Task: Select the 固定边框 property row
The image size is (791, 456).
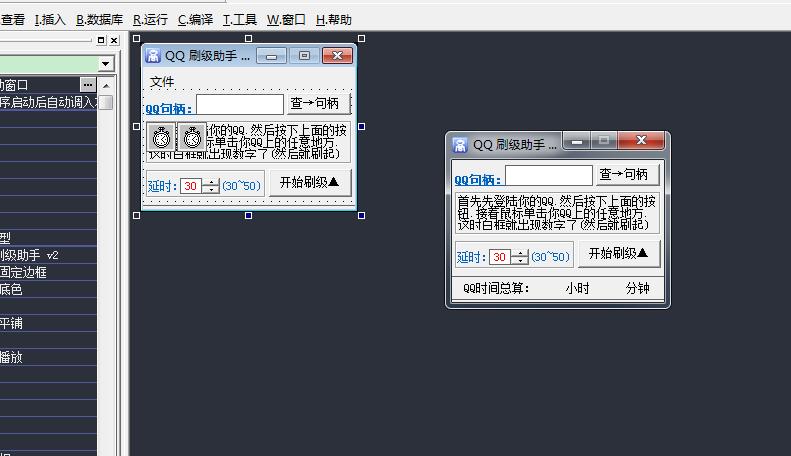Action: point(48,272)
